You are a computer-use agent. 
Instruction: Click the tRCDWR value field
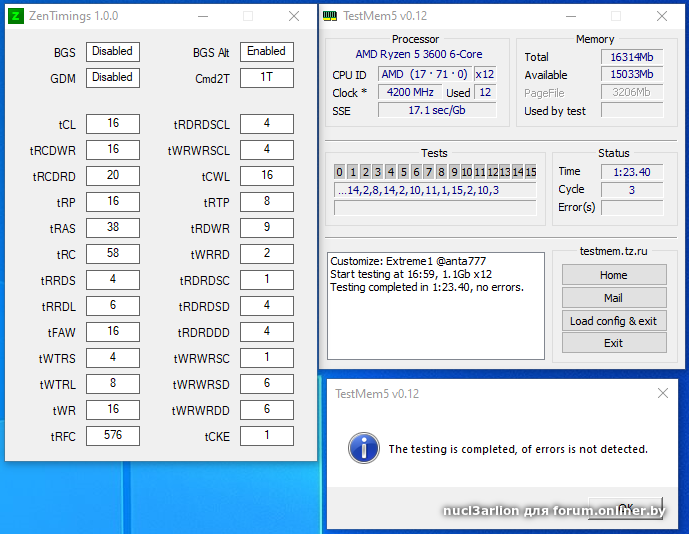coord(113,150)
